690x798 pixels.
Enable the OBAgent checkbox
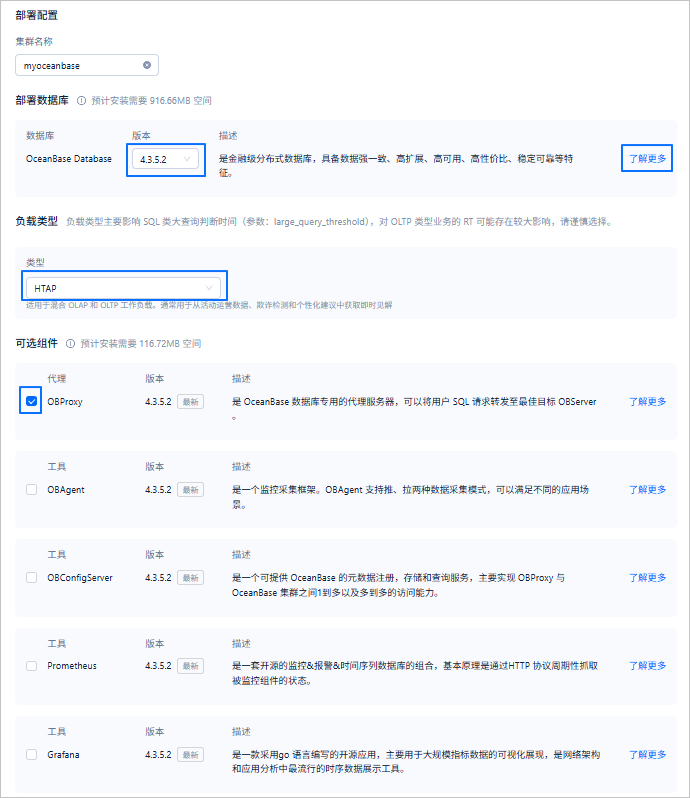(32, 489)
